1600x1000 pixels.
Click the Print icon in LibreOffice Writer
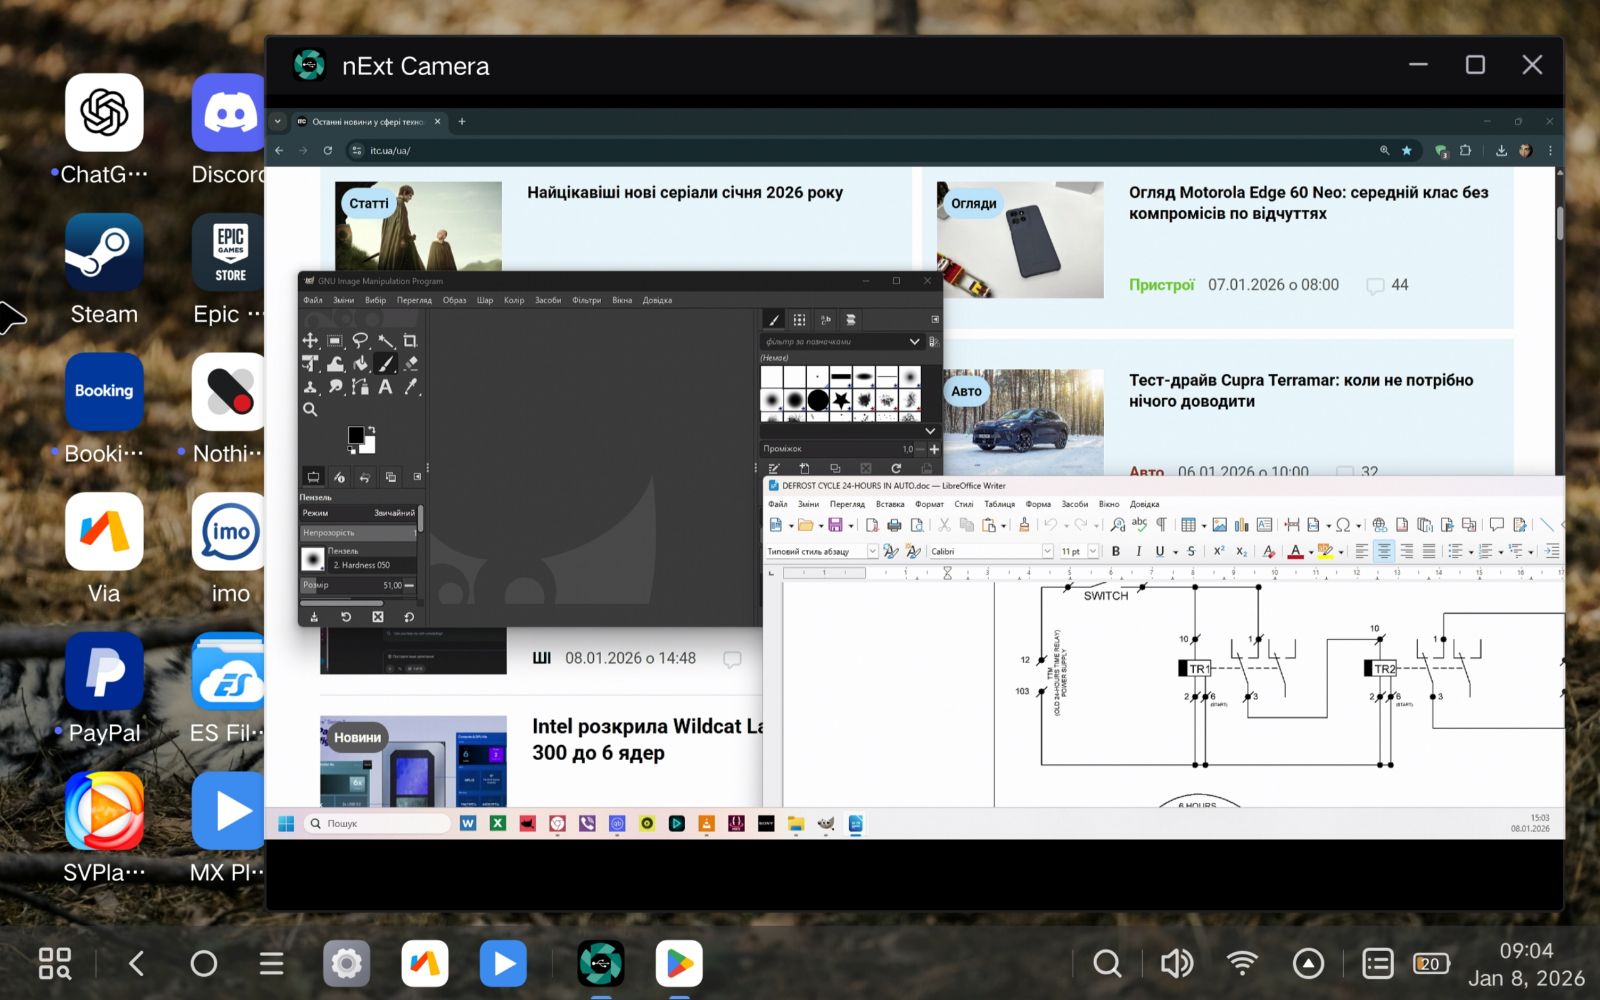[894, 525]
